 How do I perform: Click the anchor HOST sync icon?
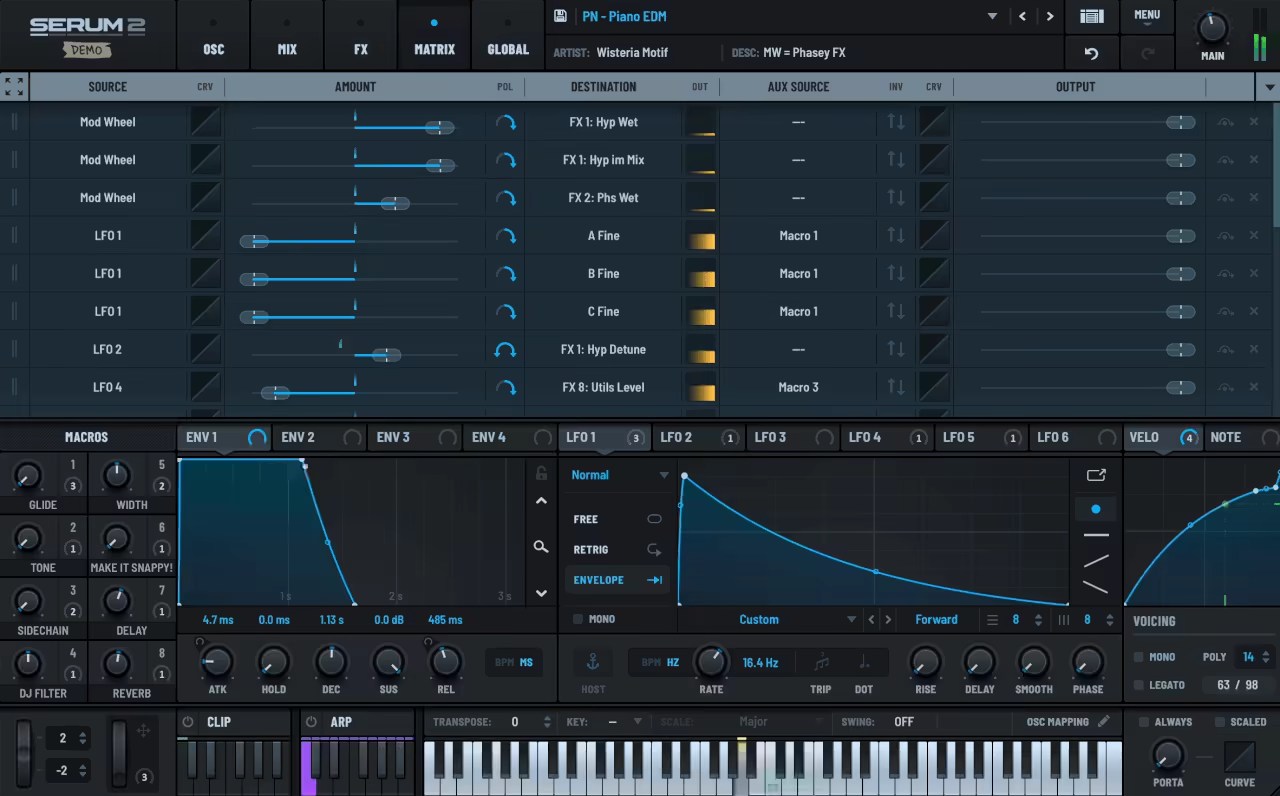[x=593, y=662]
